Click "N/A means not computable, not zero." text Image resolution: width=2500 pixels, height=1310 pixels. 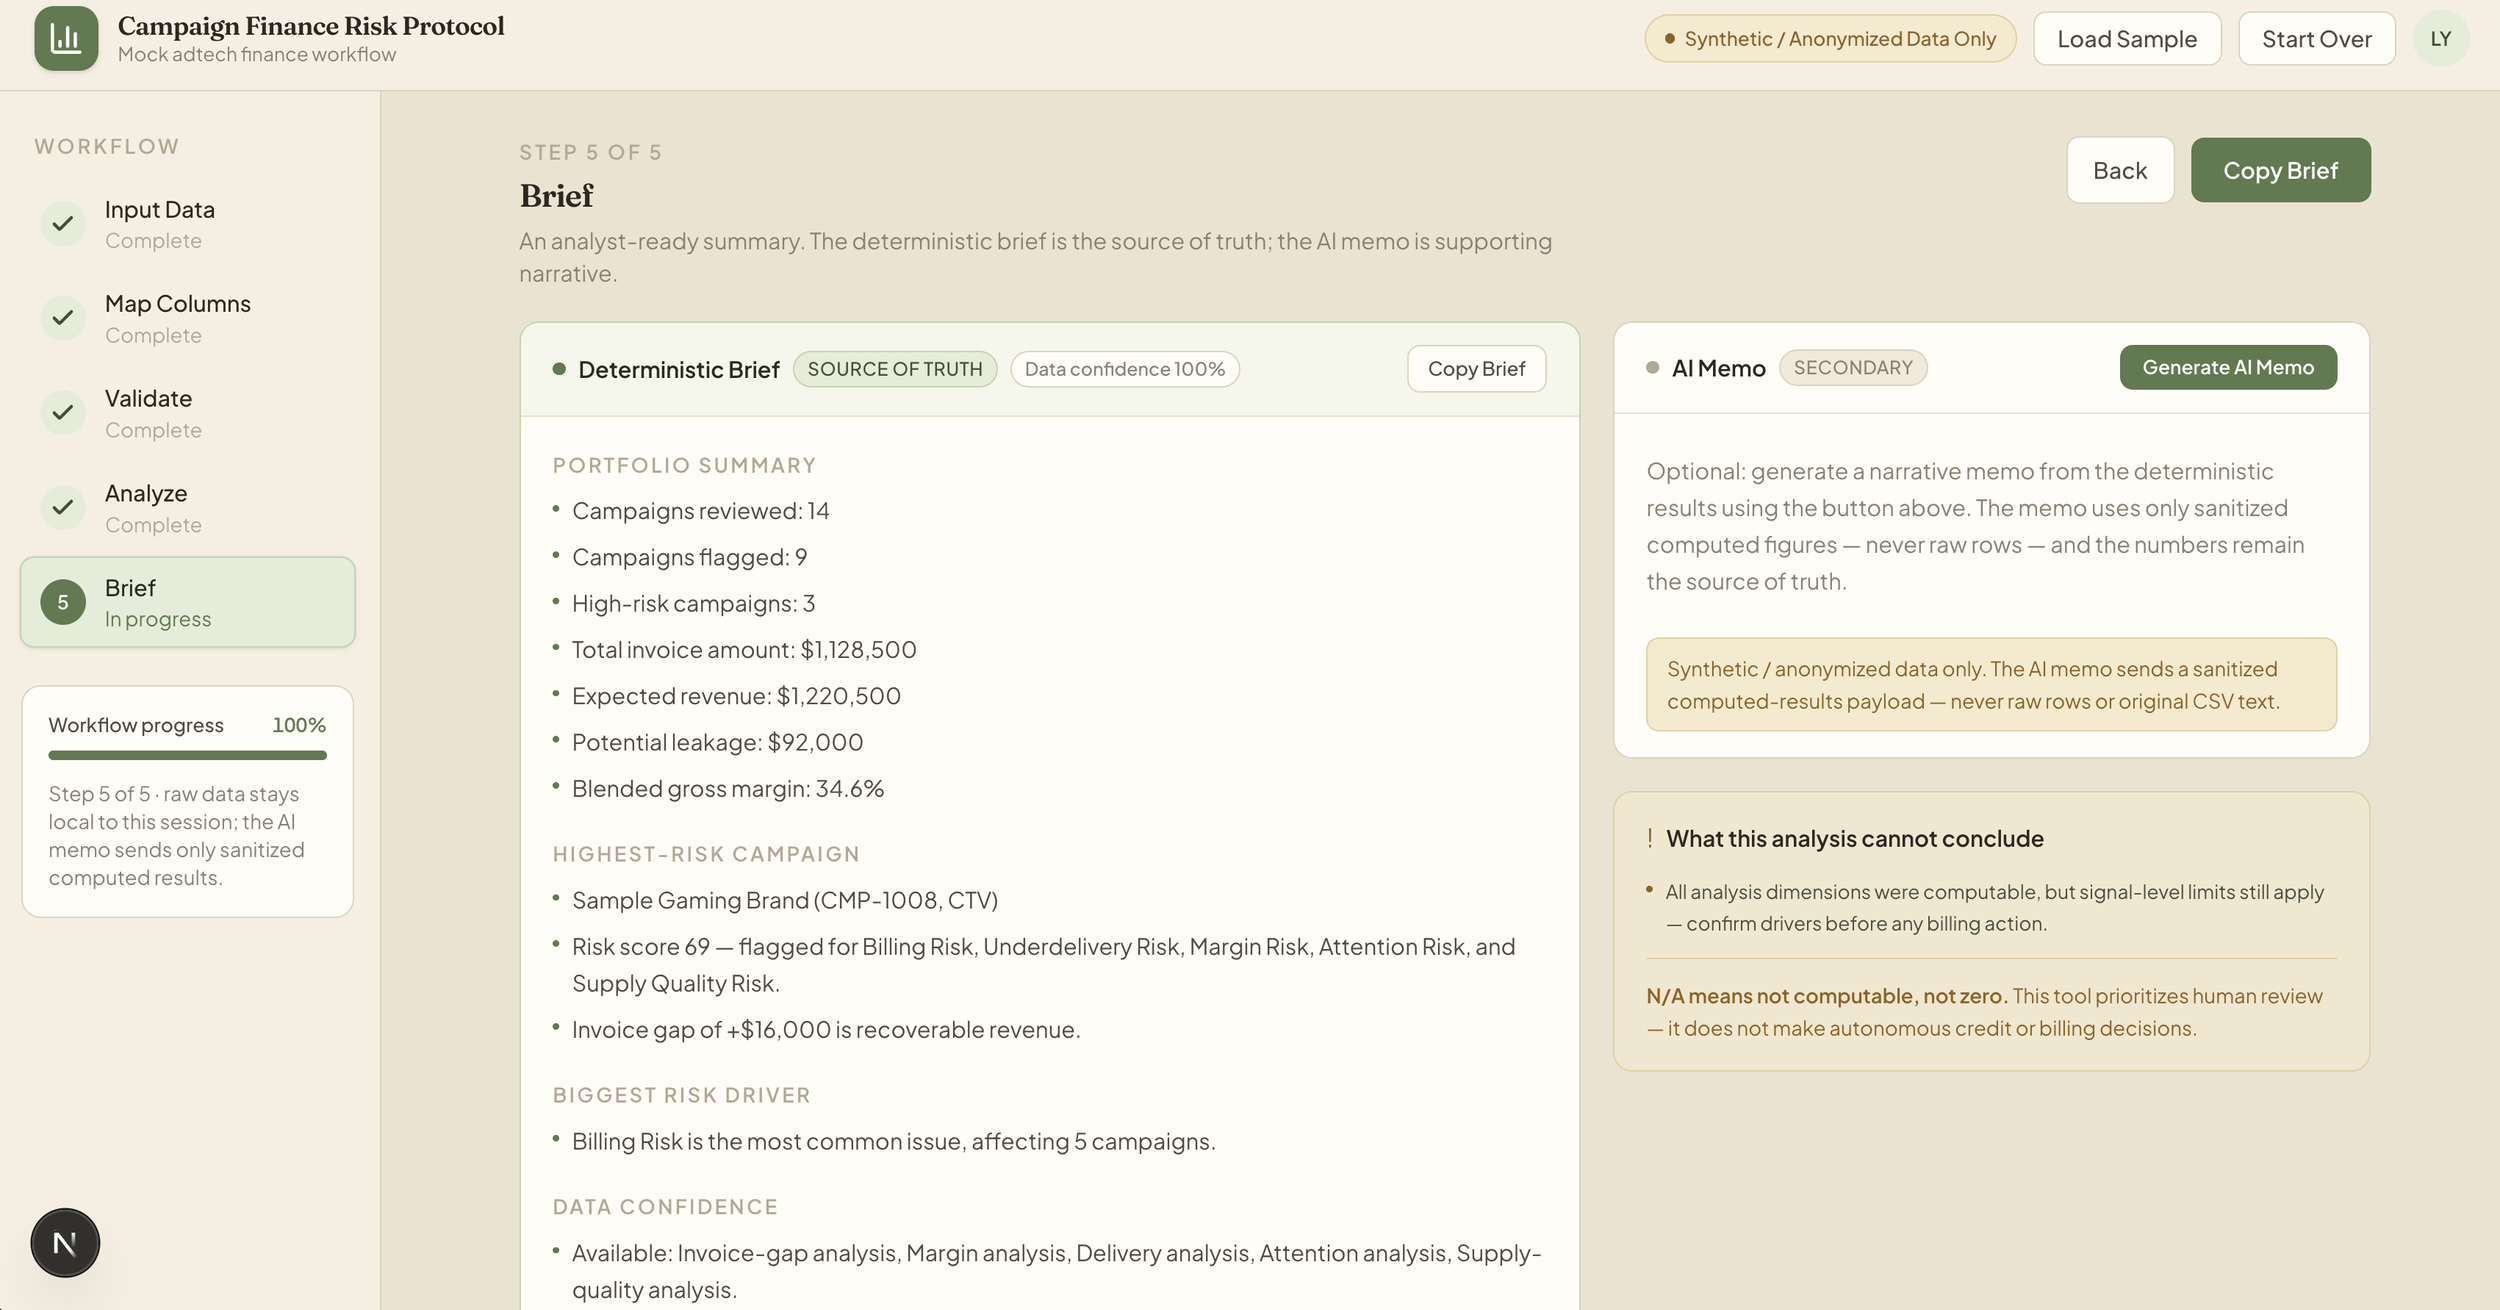[x=1827, y=996]
